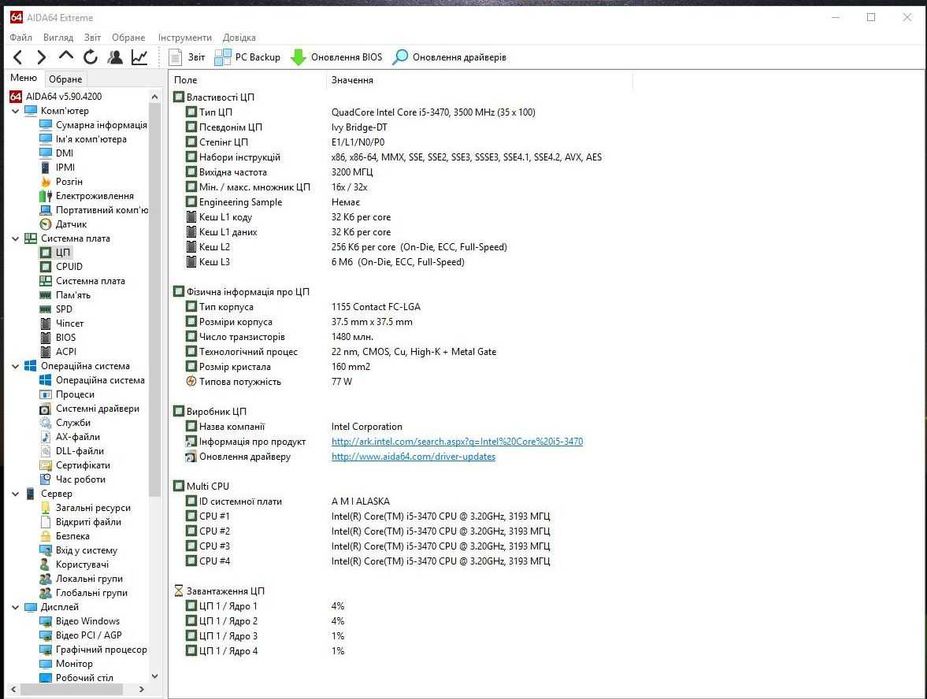Select the Типова потужність row

269,382
